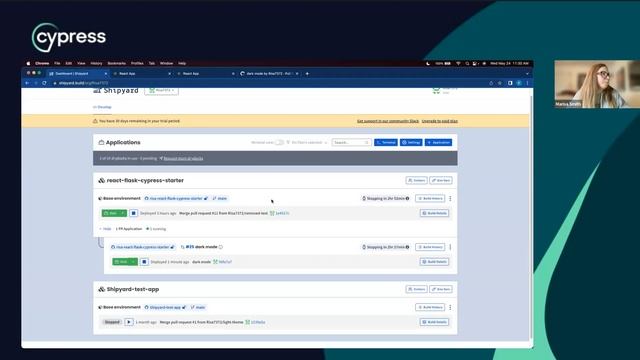Click refresh icon next to #25 dark mode
This screenshot has width=640, height=360.
coord(221,247)
